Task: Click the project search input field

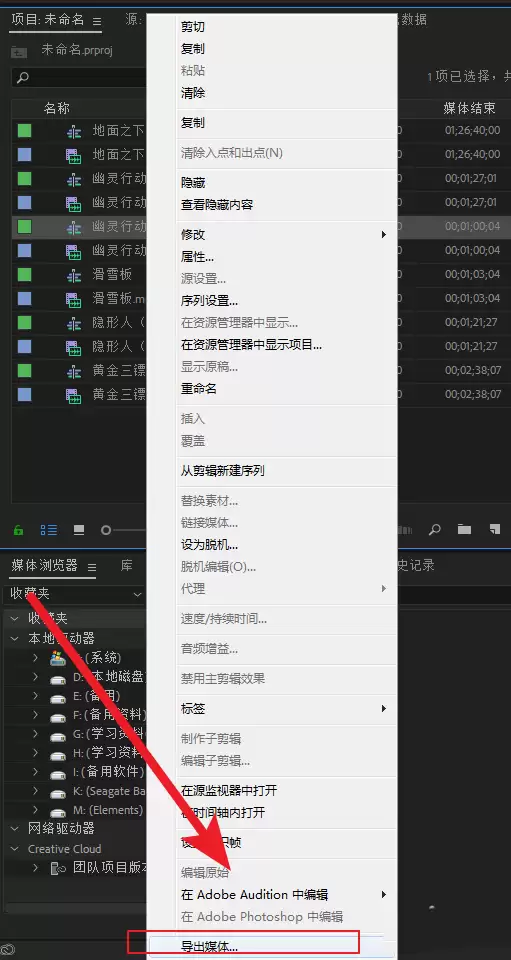Action: [x=80, y=77]
